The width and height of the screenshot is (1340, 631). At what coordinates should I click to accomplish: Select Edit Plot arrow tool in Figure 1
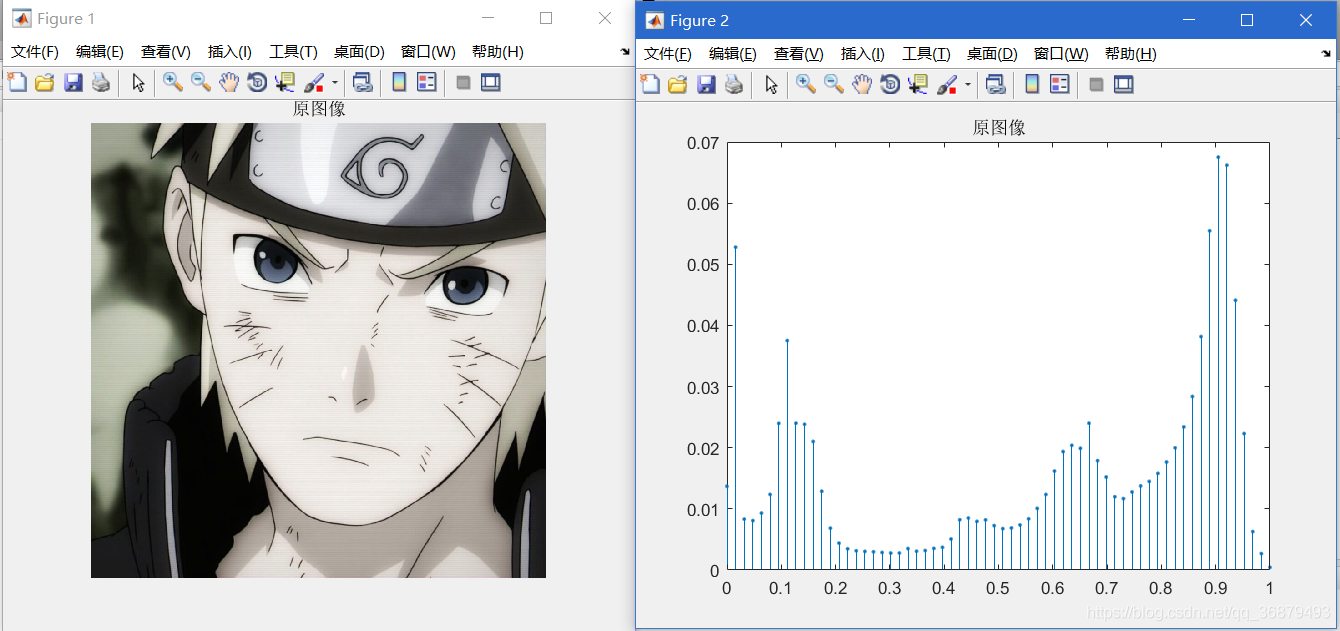pyautogui.click(x=139, y=82)
